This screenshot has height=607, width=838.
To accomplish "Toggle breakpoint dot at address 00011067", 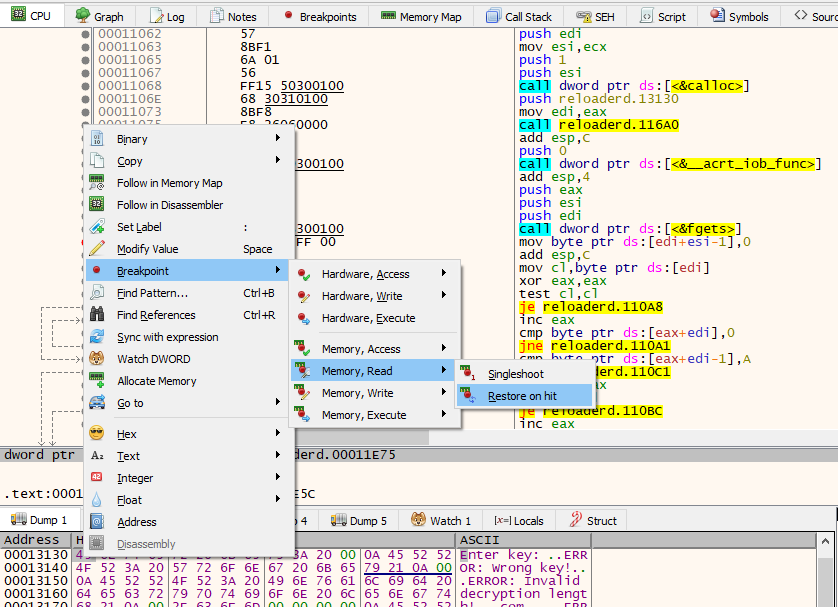I will coord(86,73).
